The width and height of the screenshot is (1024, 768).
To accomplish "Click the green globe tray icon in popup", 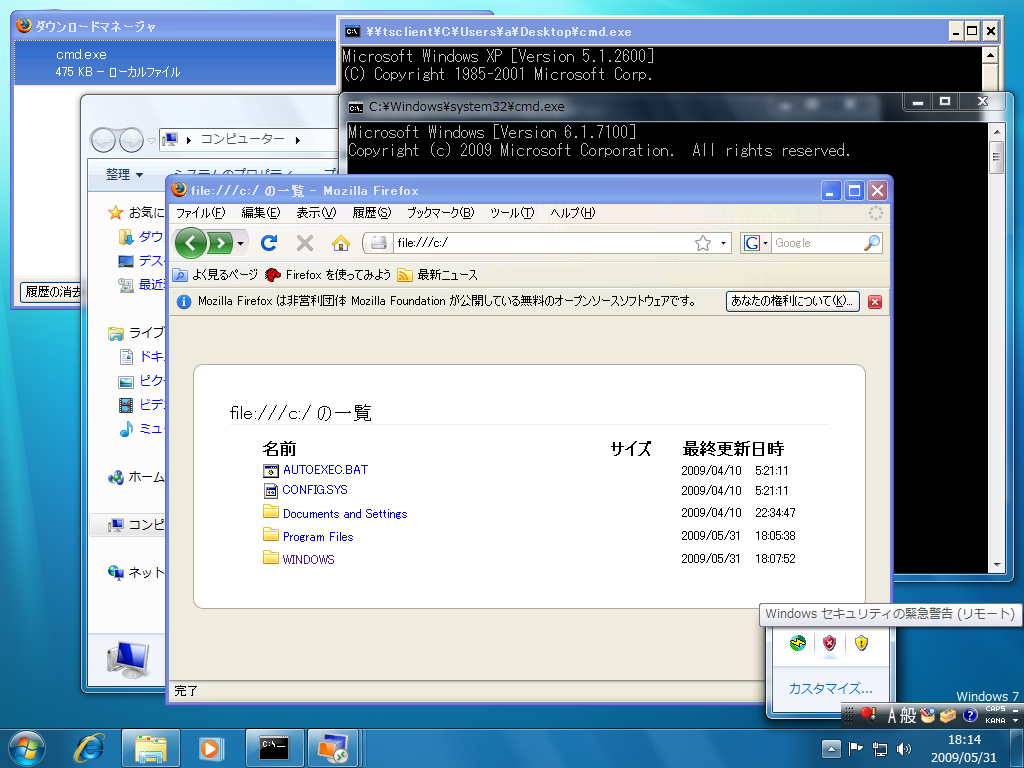I will click(797, 643).
